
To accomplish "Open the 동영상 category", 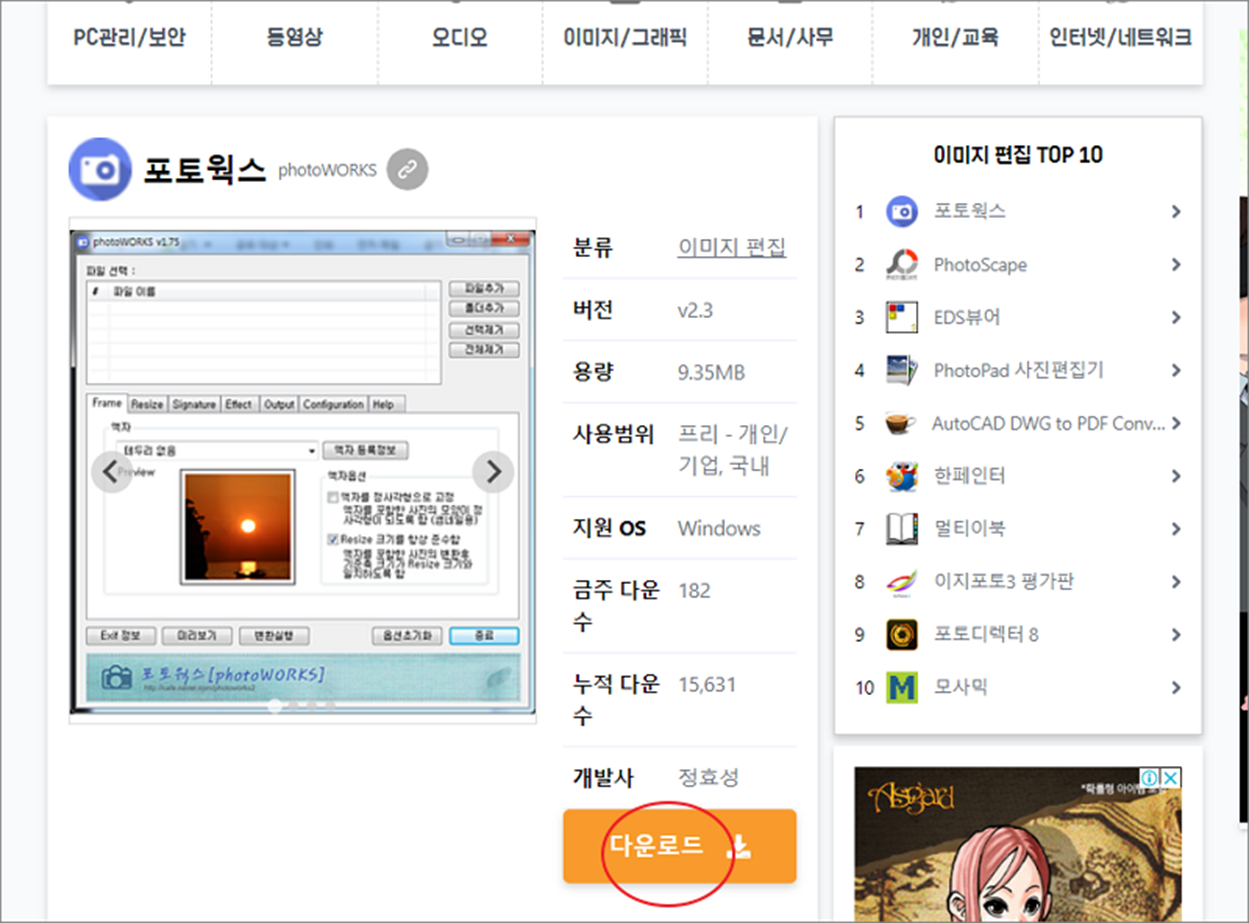I will 294,39.
